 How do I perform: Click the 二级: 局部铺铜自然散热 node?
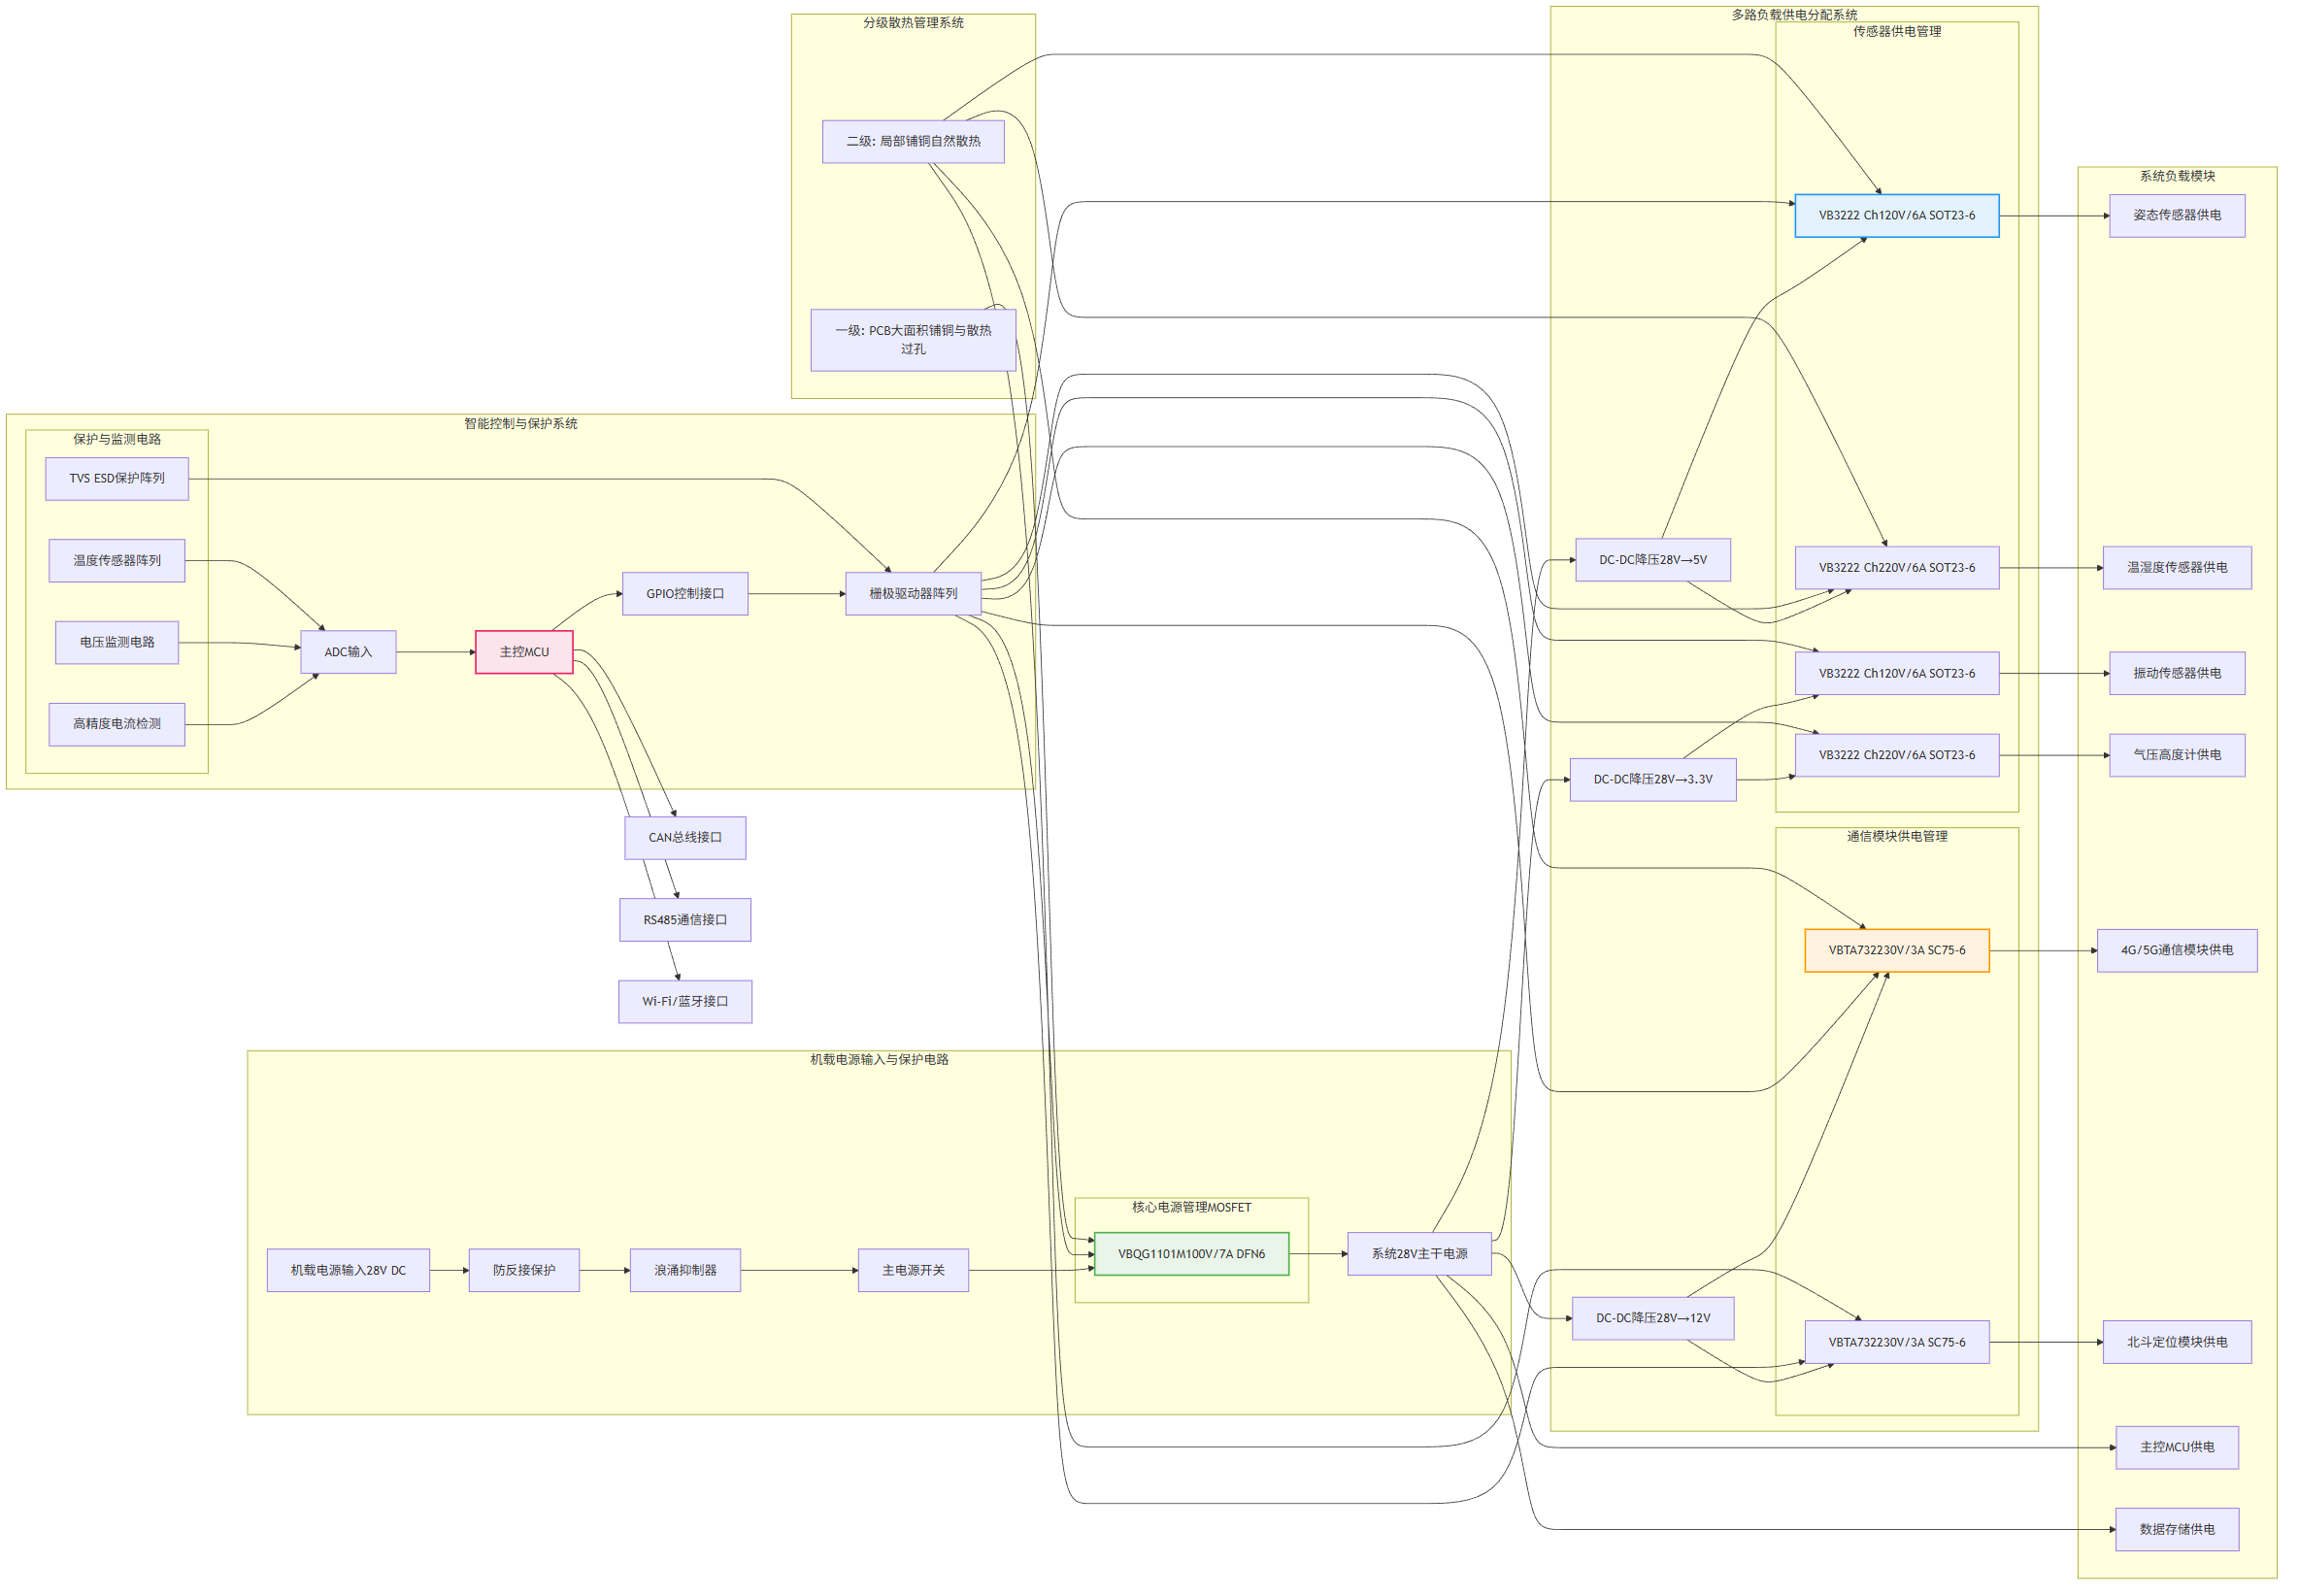pos(913,141)
